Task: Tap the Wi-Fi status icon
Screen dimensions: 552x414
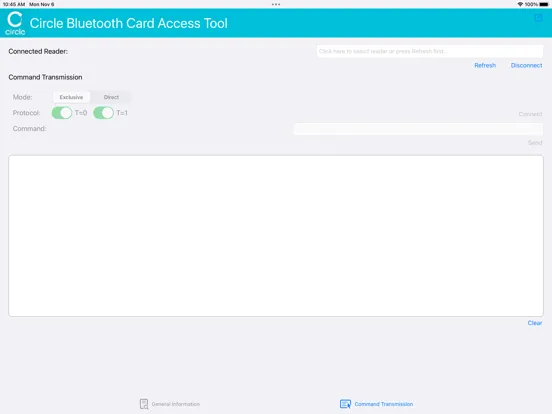Action: (x=520, y=4)
